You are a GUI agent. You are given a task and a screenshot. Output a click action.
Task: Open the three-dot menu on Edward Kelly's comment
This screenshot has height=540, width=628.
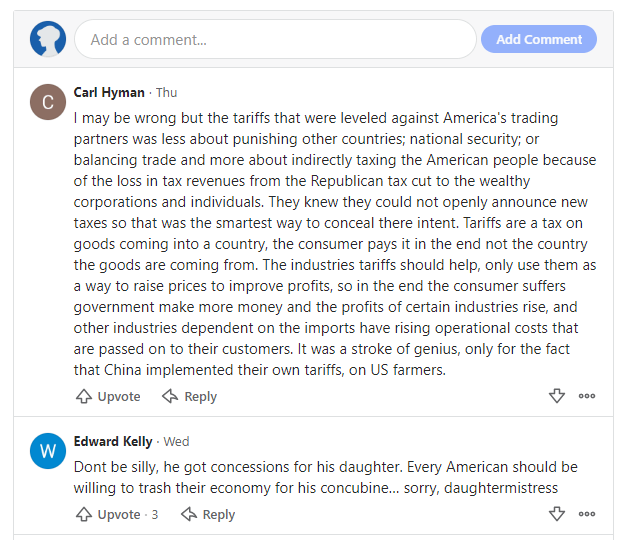pos(587,514)
